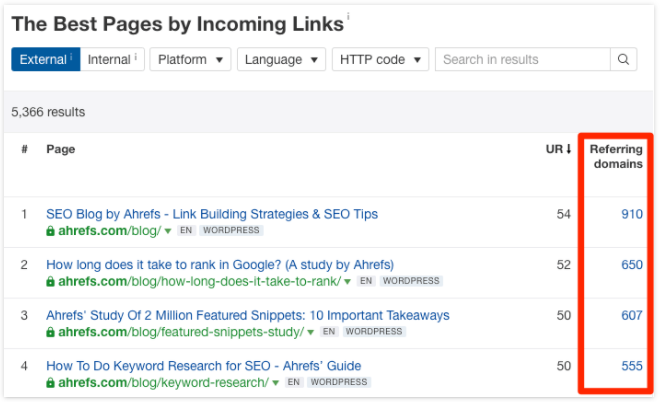Open SEO Blog by Ahrefs page link
The height and width of the screenshot is (402, 661).
212,214
